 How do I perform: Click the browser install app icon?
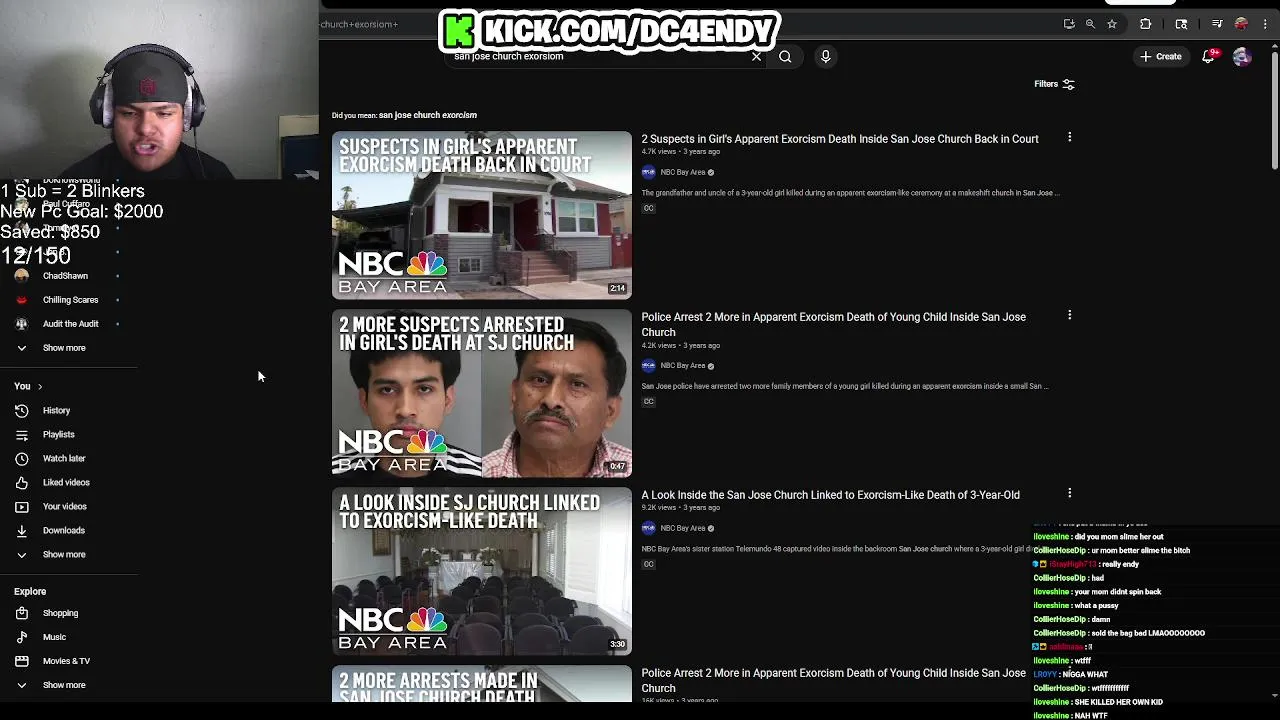(x=1069, y=24)
